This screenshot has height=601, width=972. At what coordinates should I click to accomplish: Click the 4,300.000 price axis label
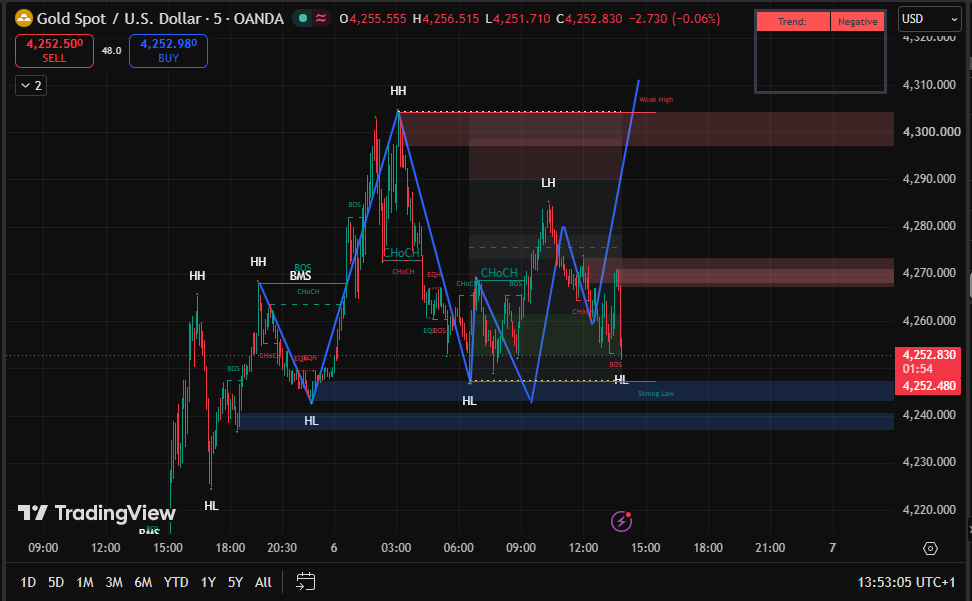(x=932, y=131)
